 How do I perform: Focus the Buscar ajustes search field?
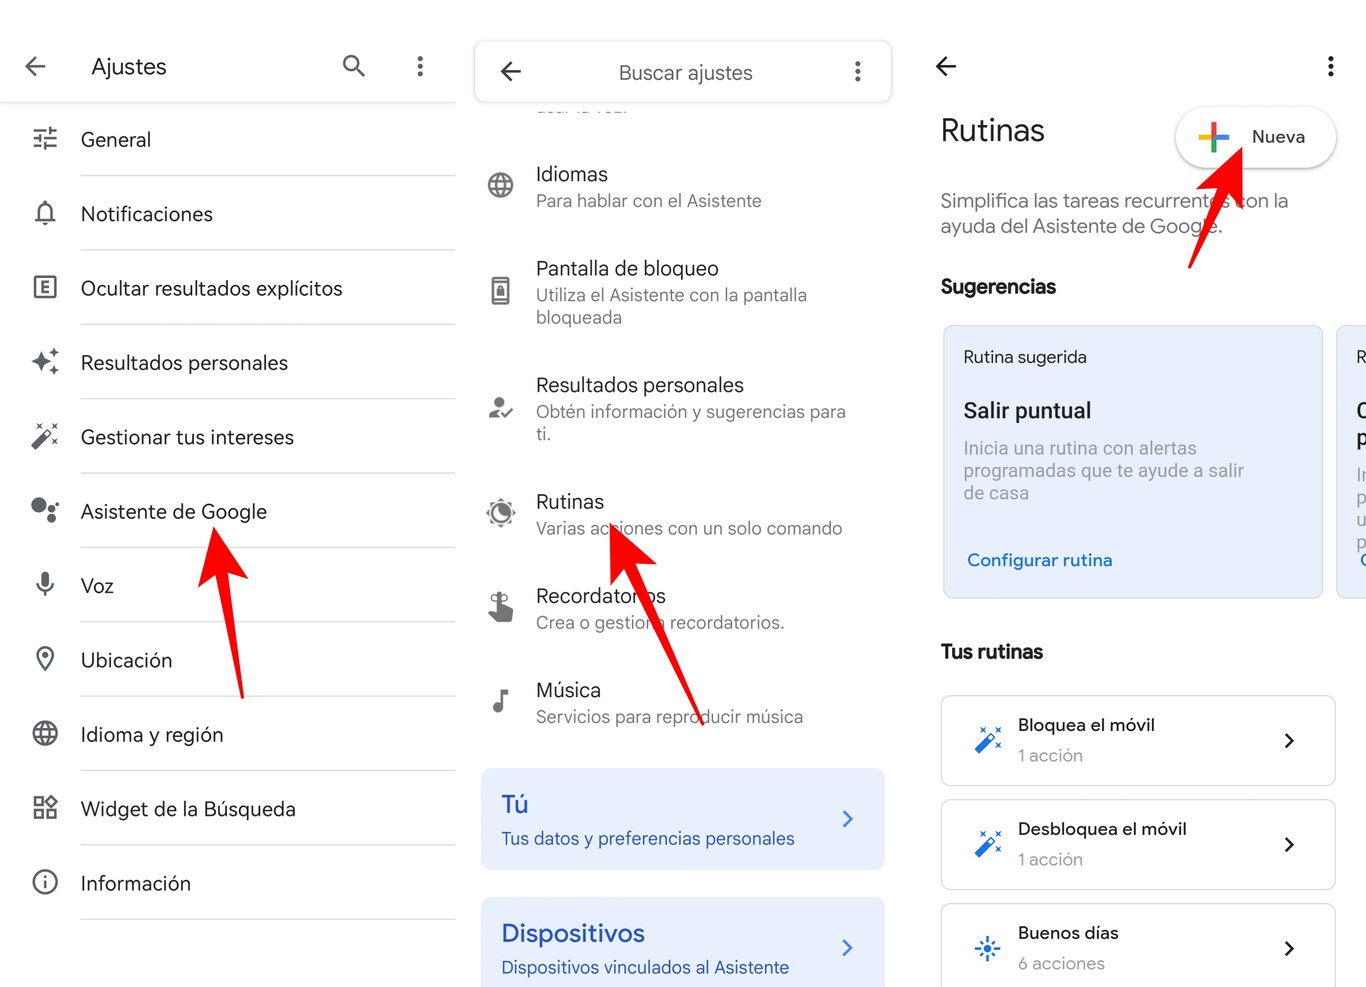685,72
